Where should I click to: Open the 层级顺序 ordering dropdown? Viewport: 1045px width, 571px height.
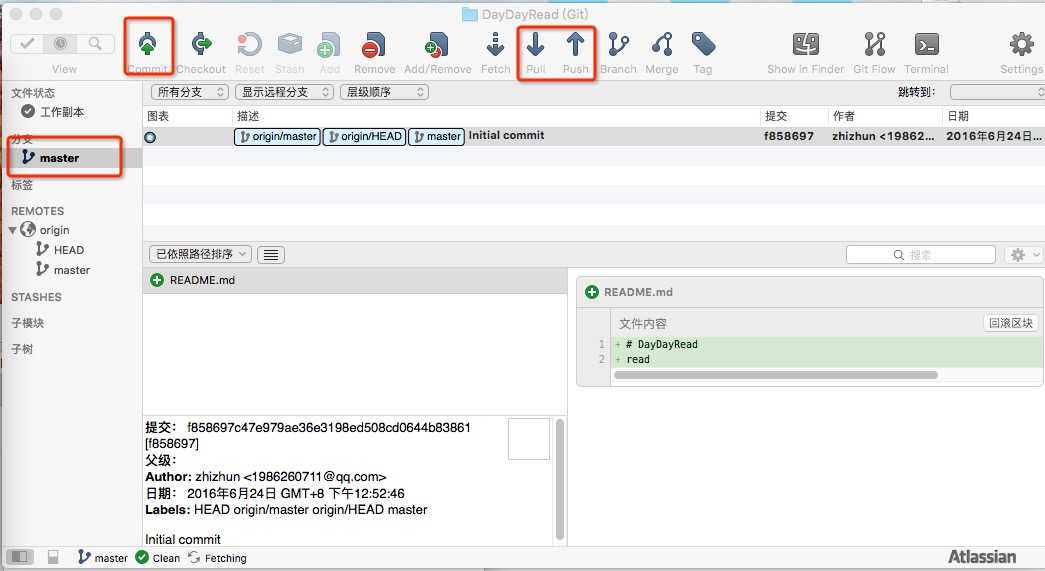[384, 92]
